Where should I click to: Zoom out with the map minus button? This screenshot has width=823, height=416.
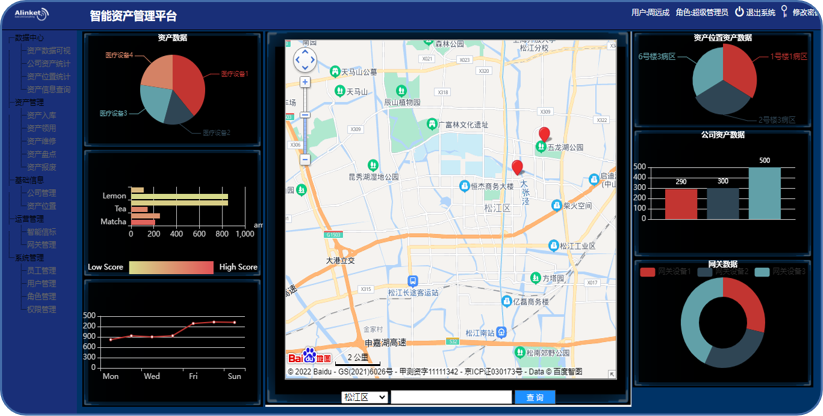pyautogui.click(x=305, y=159)
